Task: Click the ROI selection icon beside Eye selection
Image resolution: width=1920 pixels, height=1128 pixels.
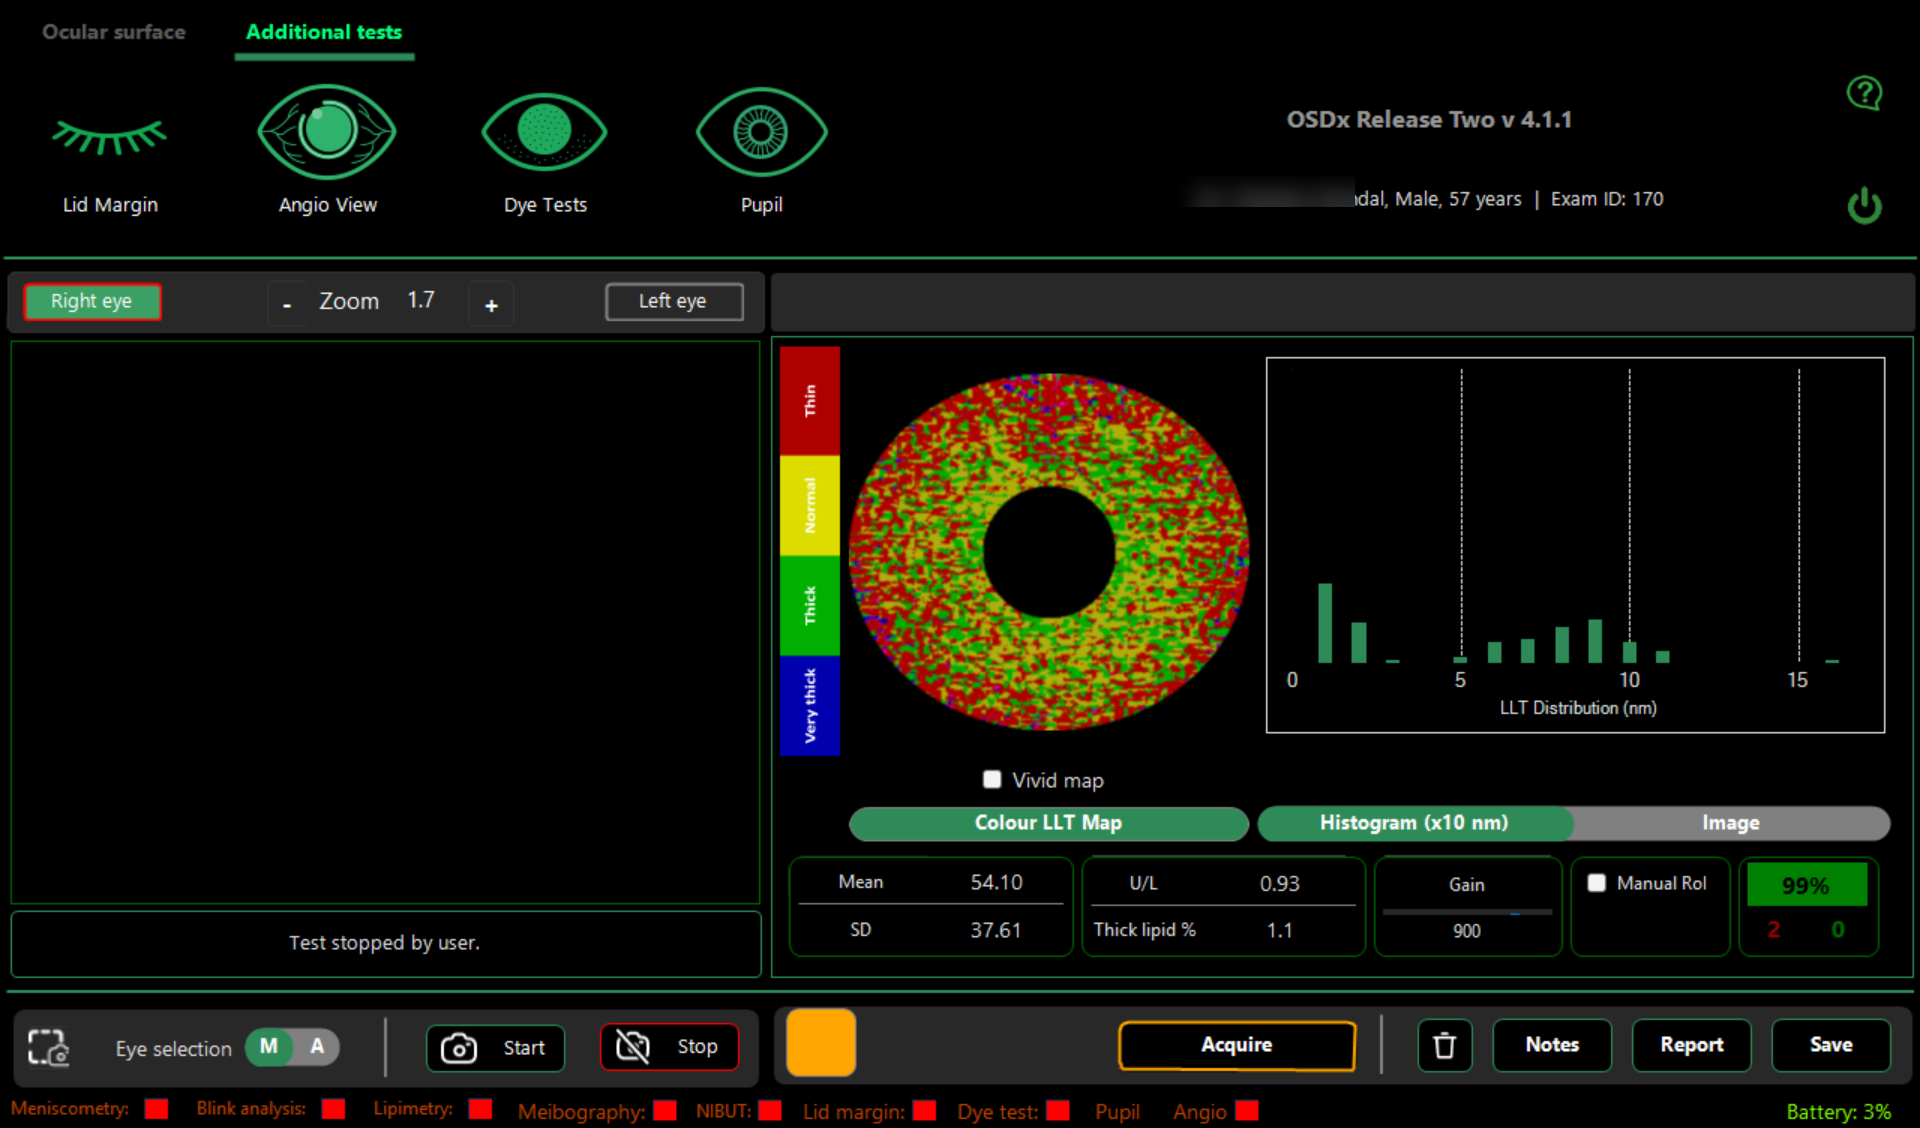Action: pyautogui.click(x=48, y=1048)
